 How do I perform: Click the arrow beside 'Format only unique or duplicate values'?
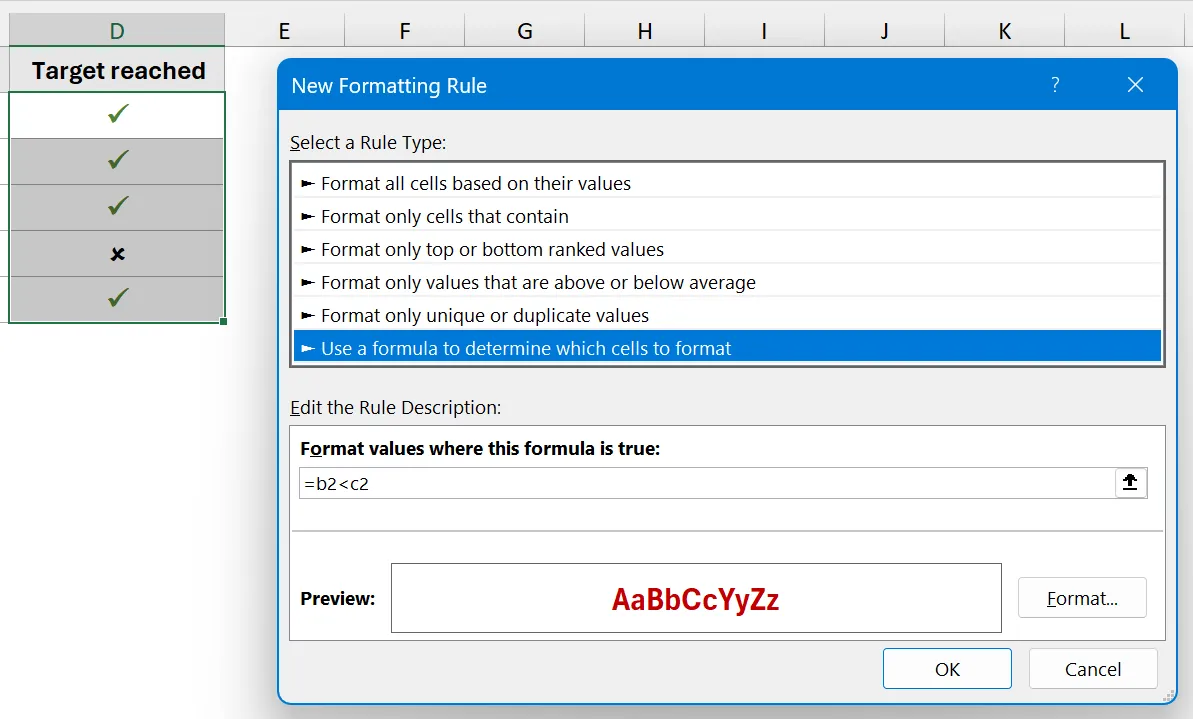point(308,315)
